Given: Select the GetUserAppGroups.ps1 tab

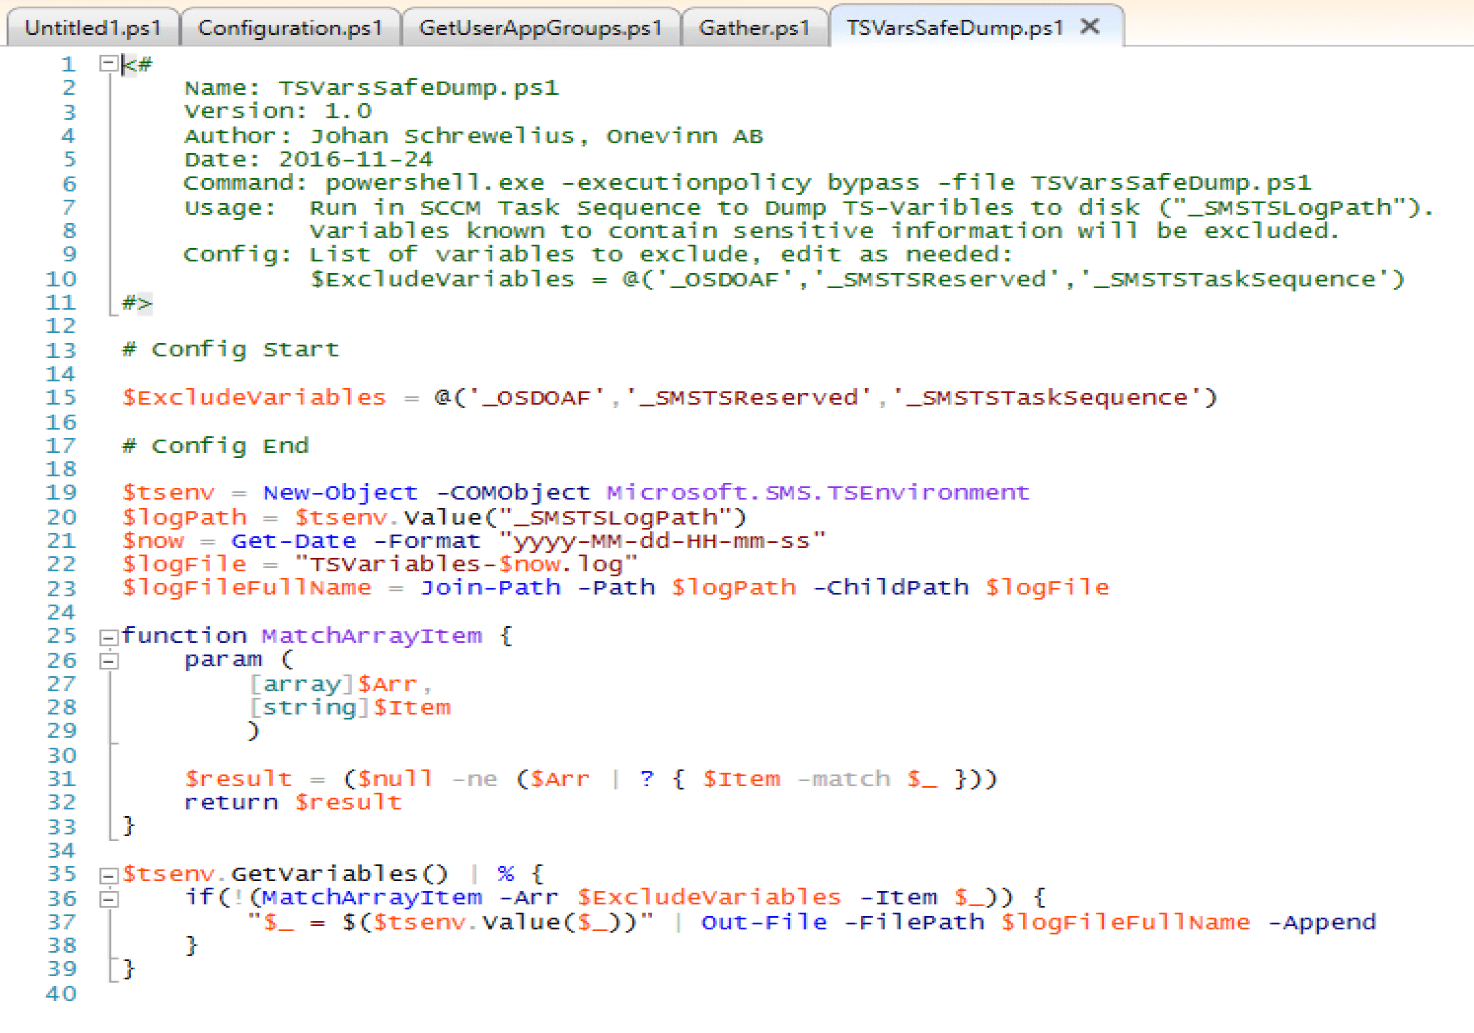Looking at the screenshot, I should 541,27.
